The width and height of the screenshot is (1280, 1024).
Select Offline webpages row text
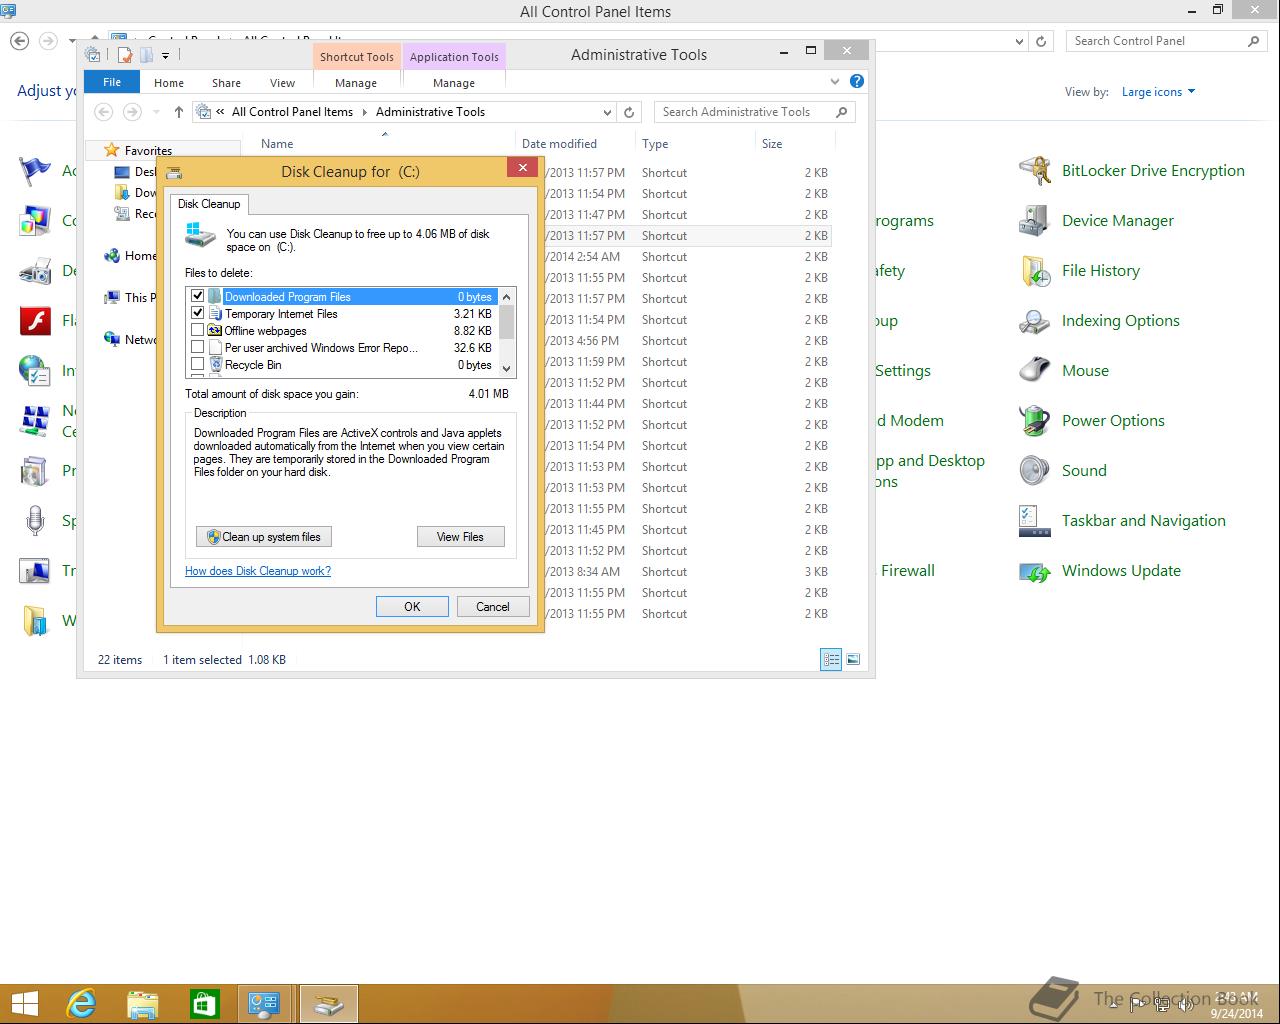click(x=265, y=331)
